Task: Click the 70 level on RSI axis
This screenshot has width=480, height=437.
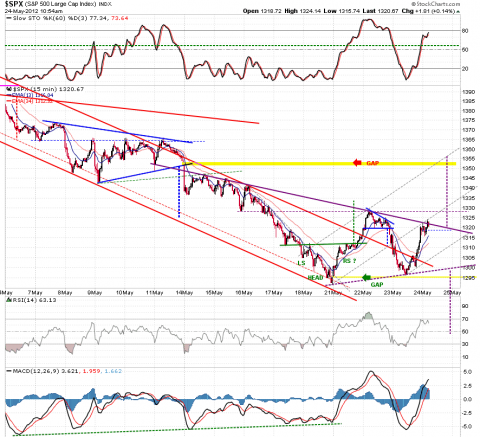Action: click(465, 319)
